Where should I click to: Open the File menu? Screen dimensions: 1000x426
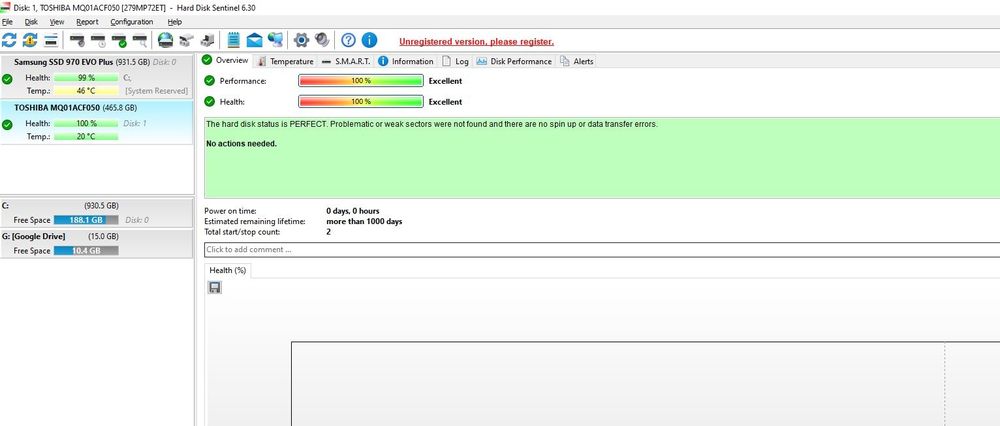tap(8, 22)
